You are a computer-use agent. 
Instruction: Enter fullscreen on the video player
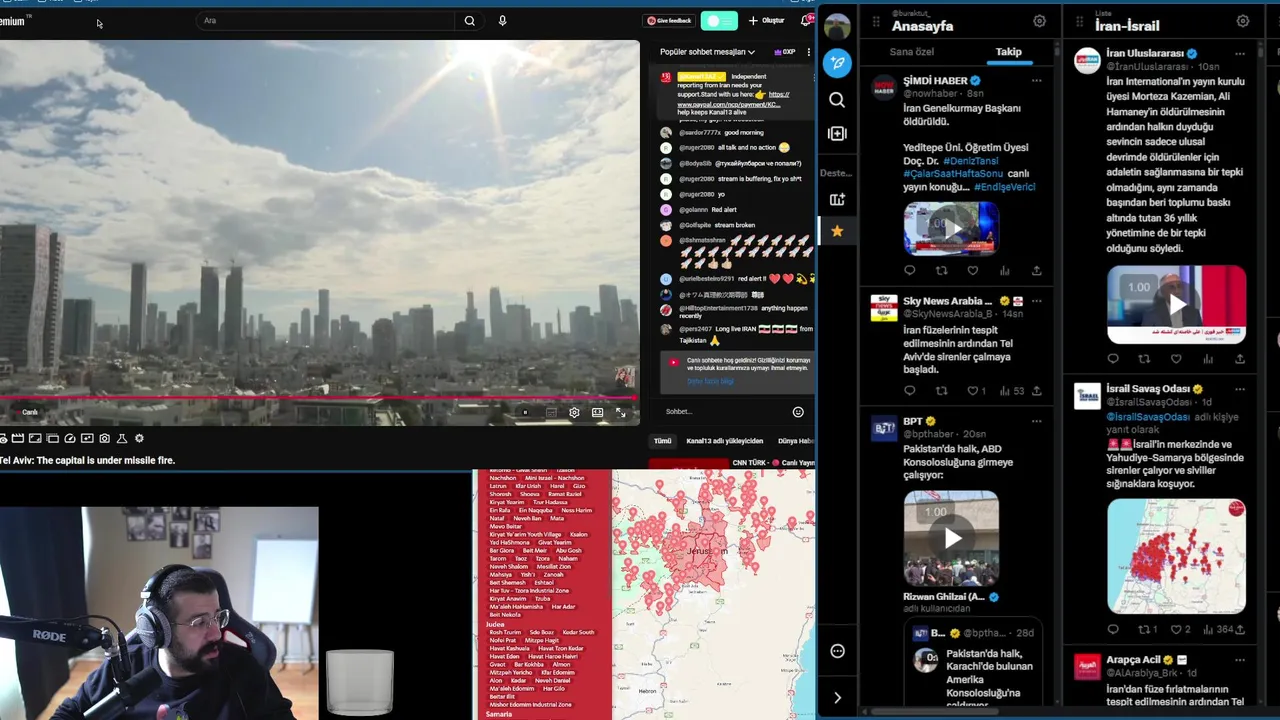(x=620, y=412)
